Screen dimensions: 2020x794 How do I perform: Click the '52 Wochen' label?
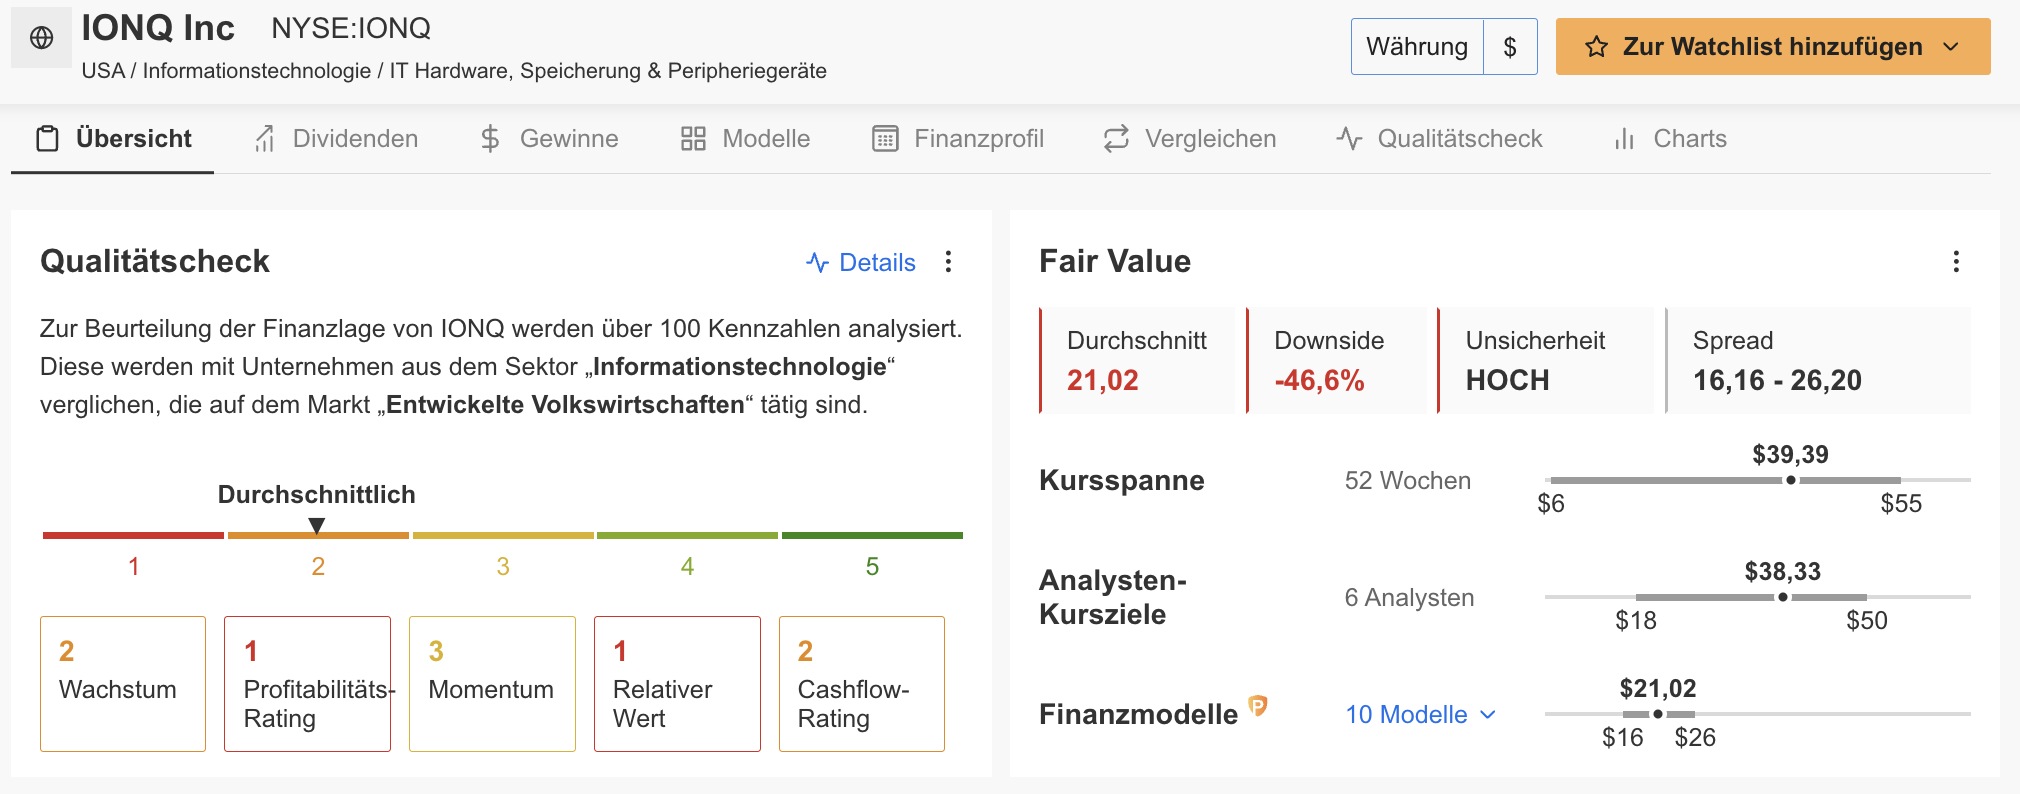point(1407,480)
